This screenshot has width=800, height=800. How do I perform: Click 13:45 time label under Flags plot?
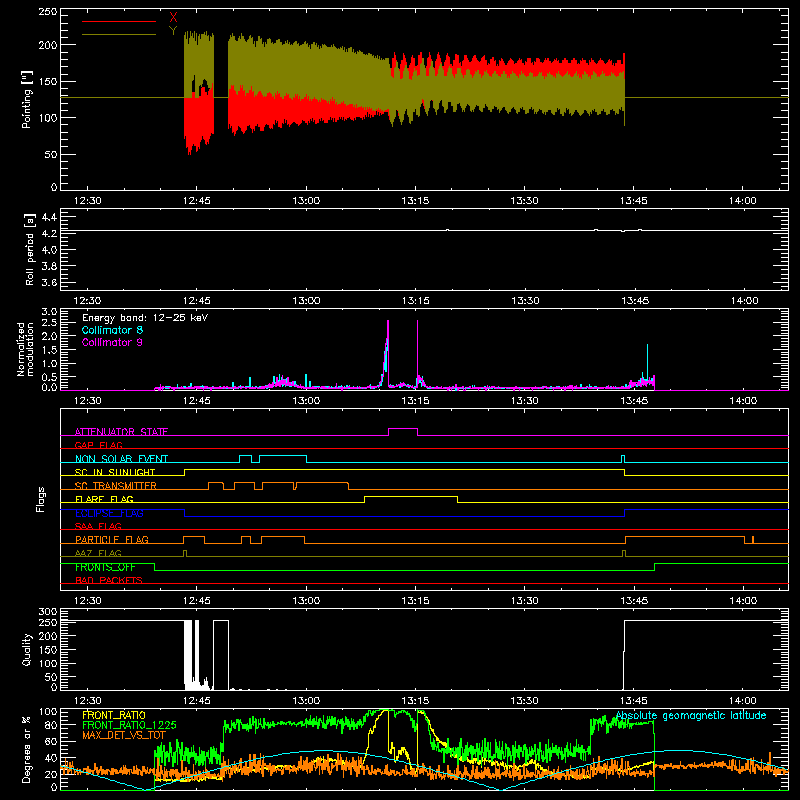634,601
